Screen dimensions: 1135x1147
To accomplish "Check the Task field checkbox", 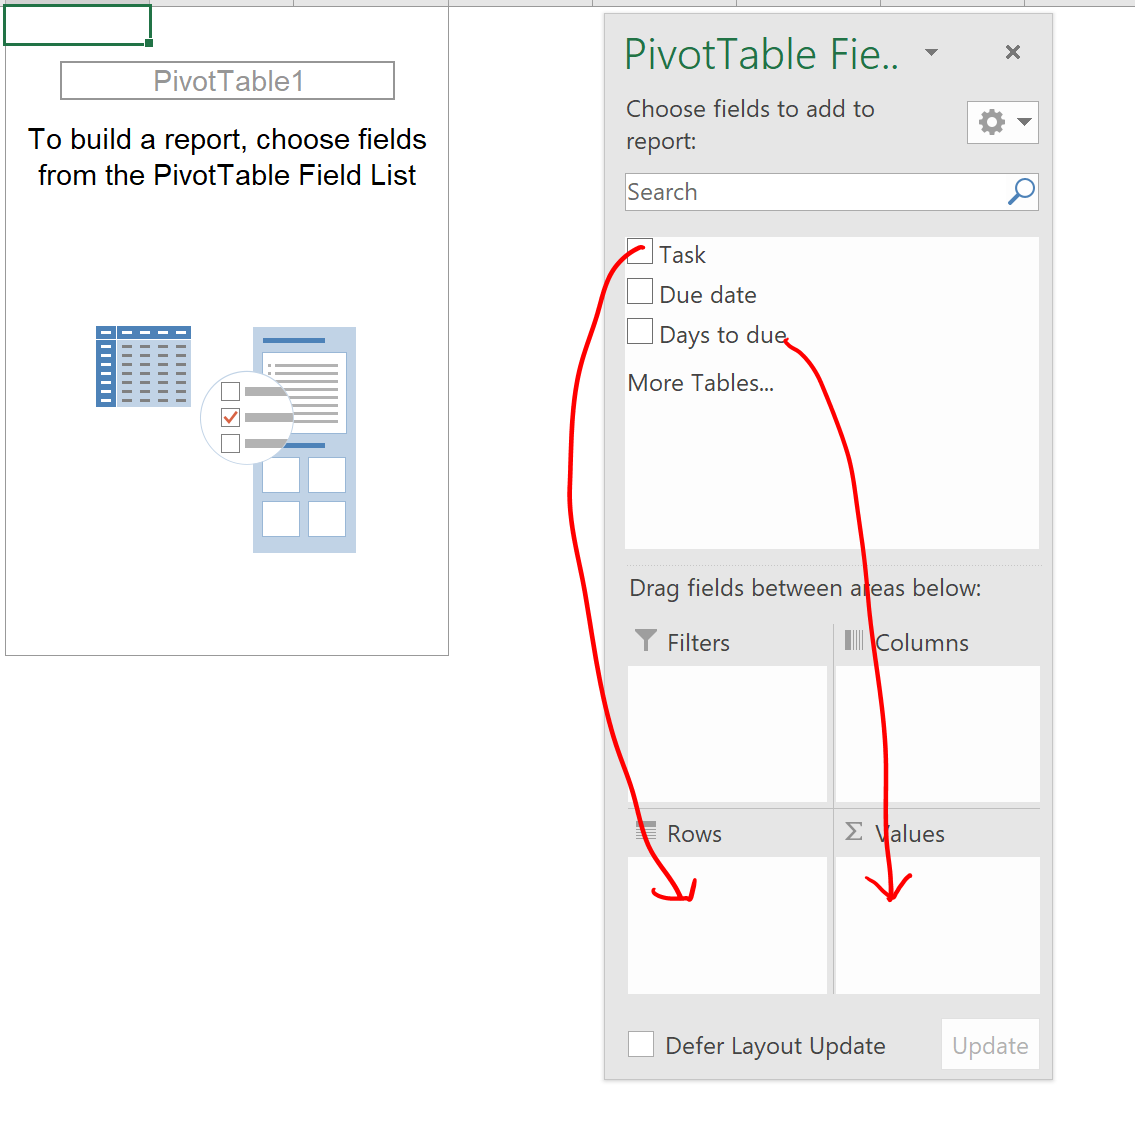I will coord(640,252).
